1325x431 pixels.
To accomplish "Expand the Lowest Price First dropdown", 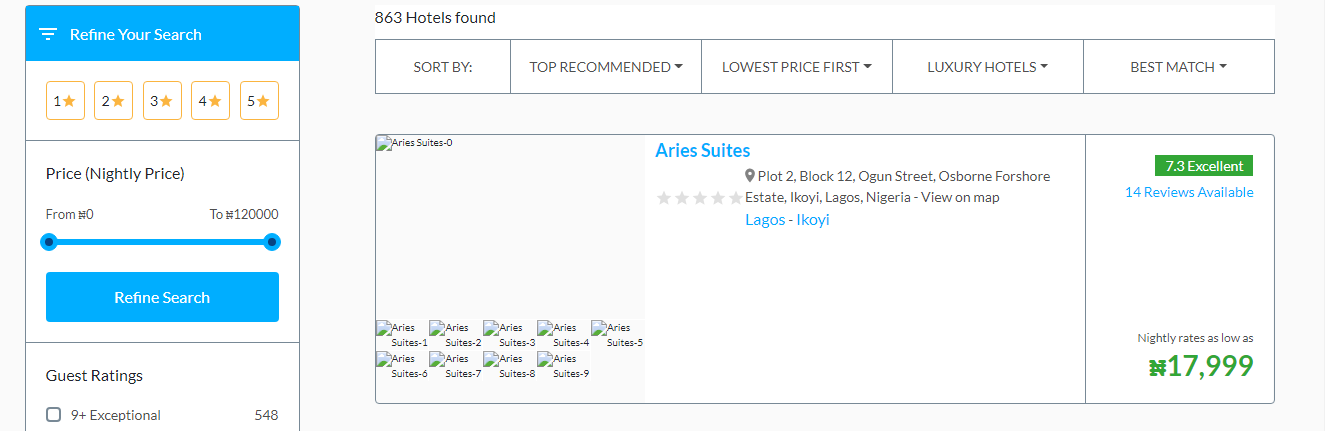I will coord(796,67).
